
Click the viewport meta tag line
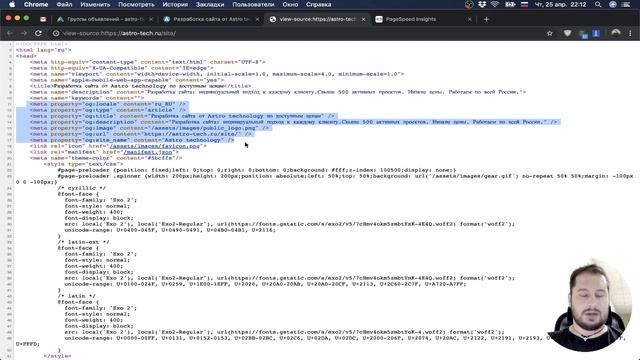pyautogui.click(x=217, y=74)
